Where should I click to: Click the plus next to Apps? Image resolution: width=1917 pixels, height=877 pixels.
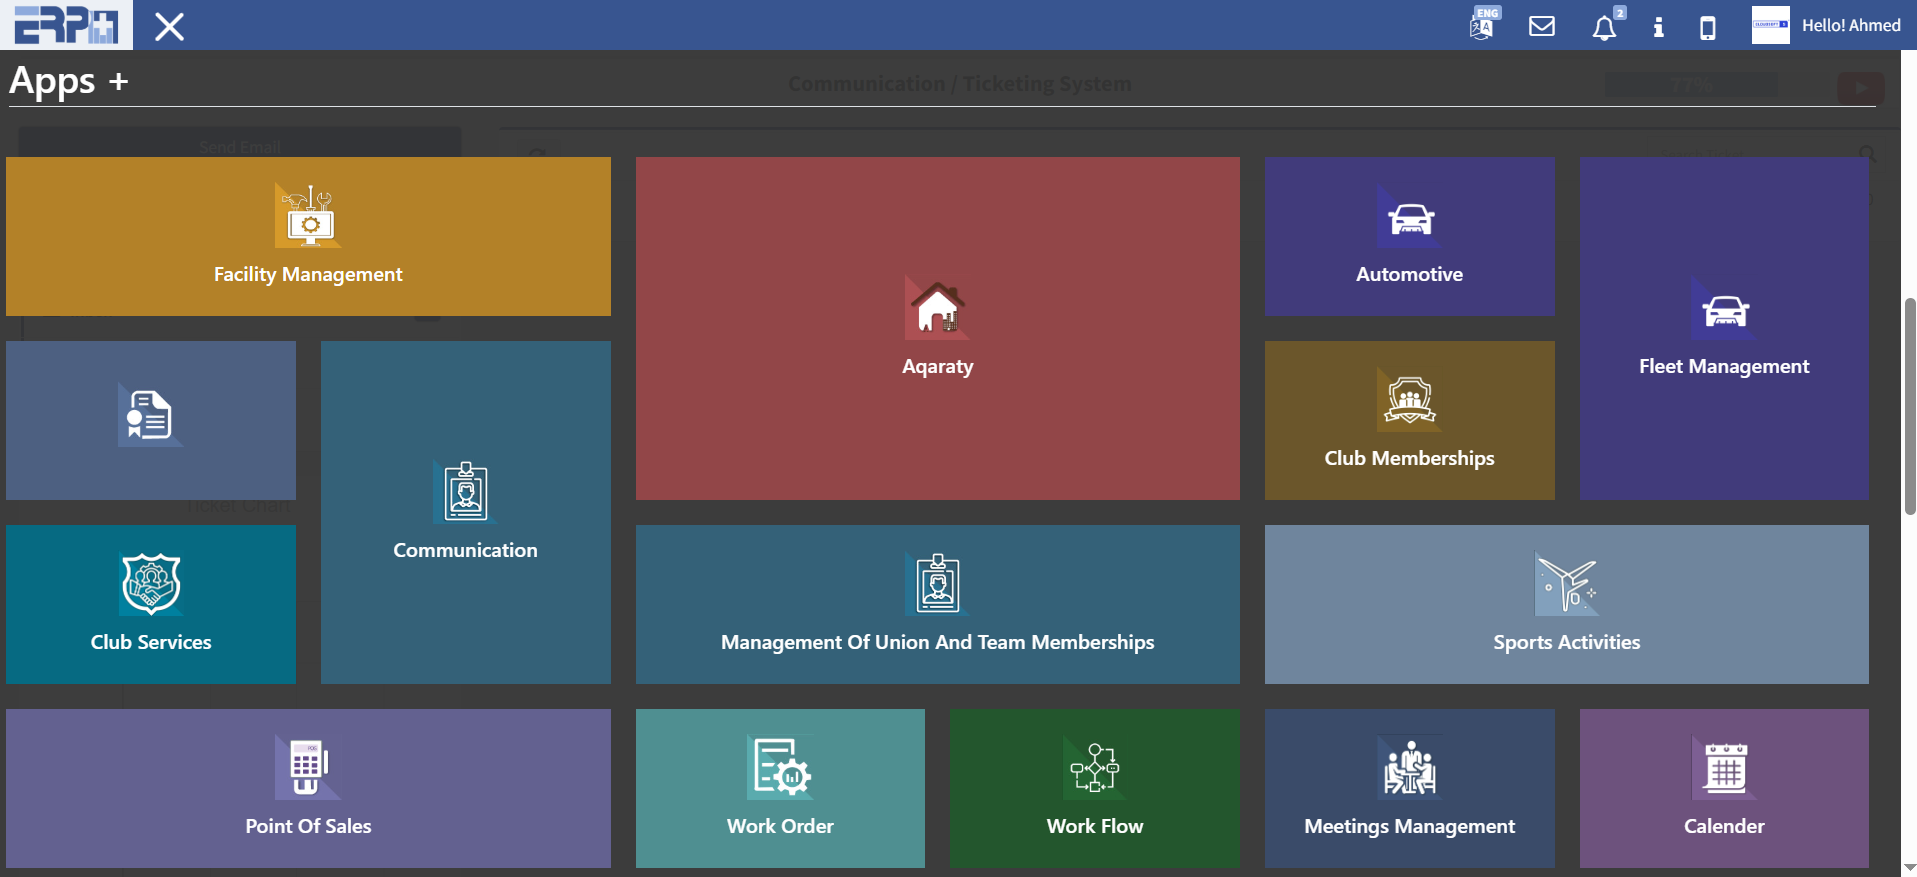coord(119,81)
